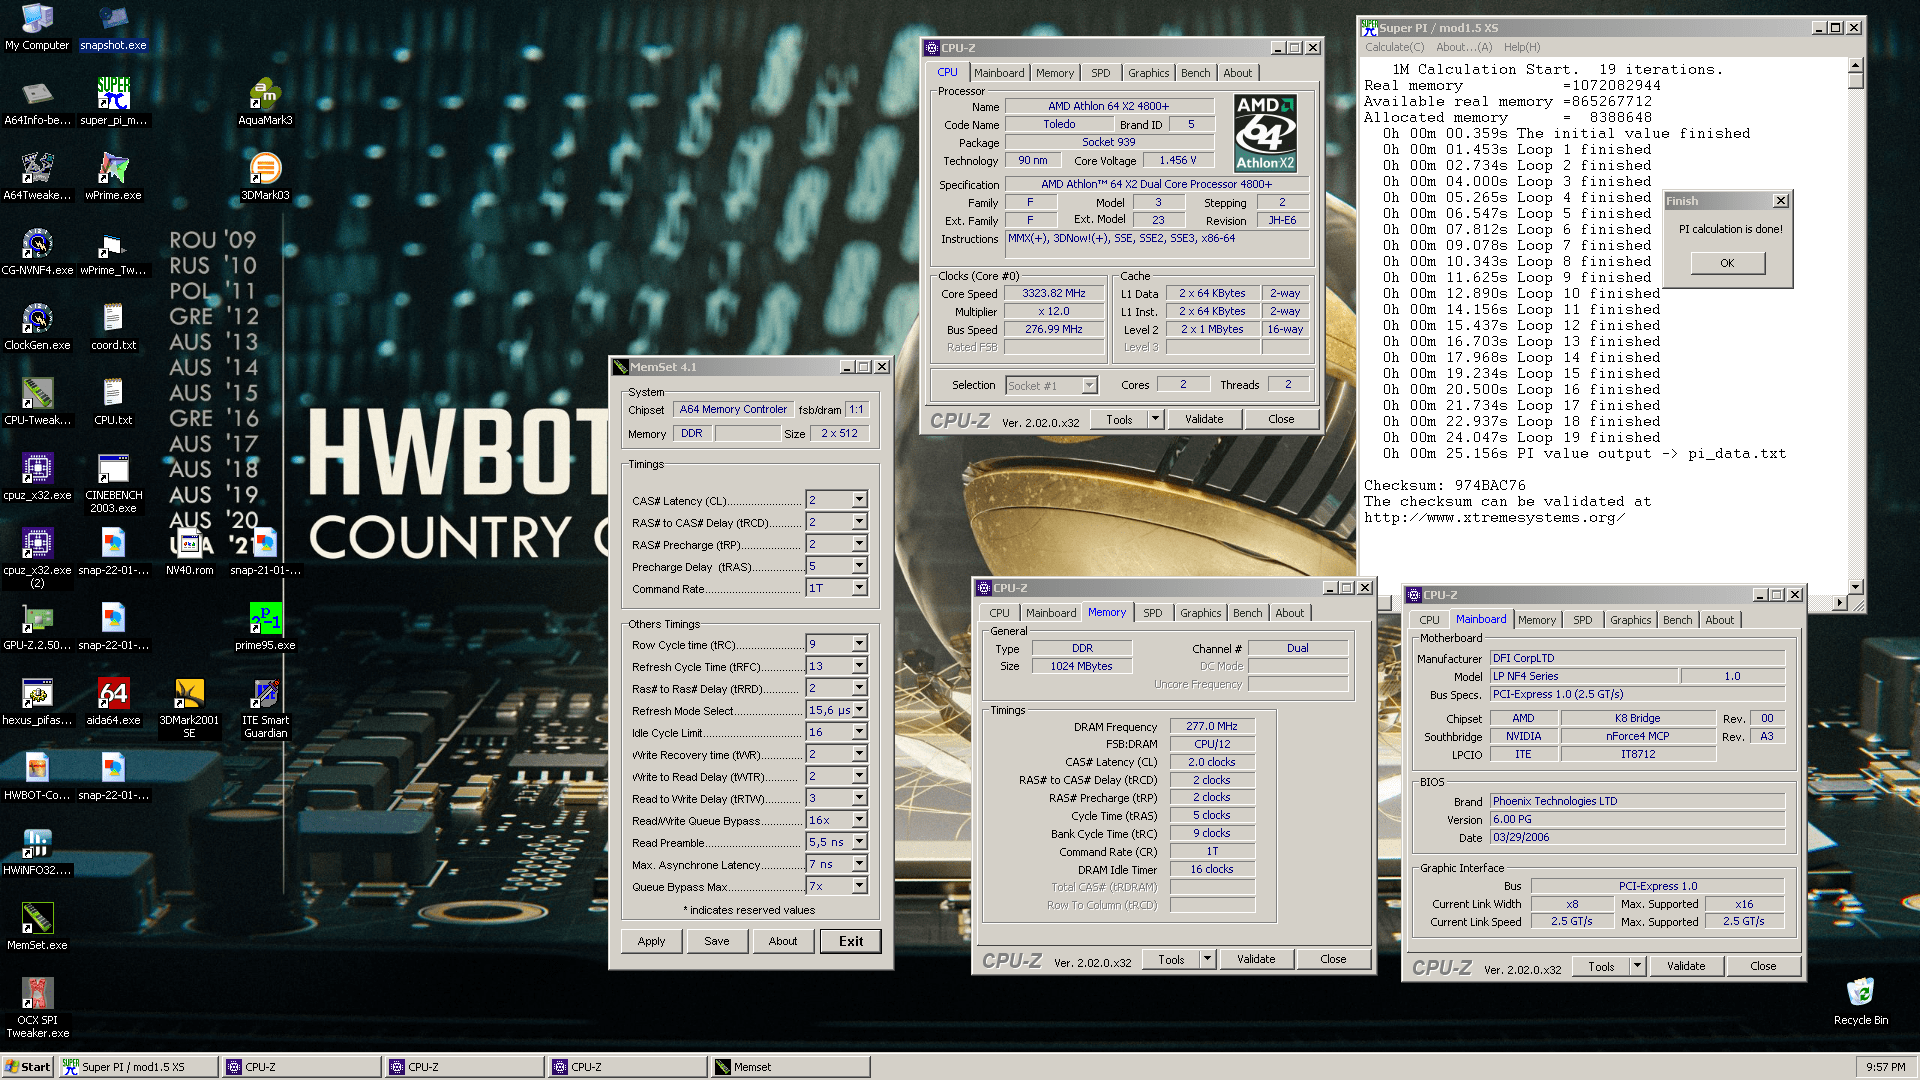Screen dimensions: 1920x1080
Task: Launch the super_pi_mod desktop icon
Action: click(x=113, y=102)
